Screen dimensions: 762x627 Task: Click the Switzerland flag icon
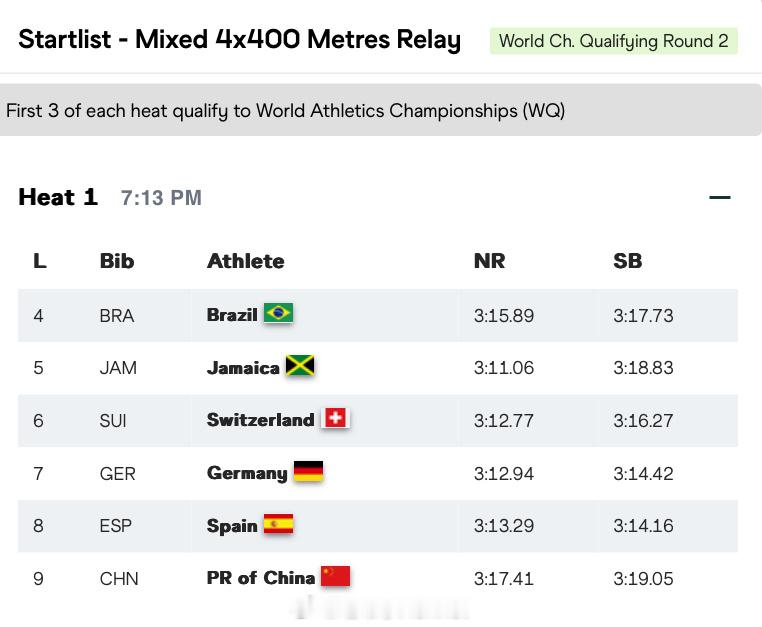pyautogui.click(x=335, y=418)
